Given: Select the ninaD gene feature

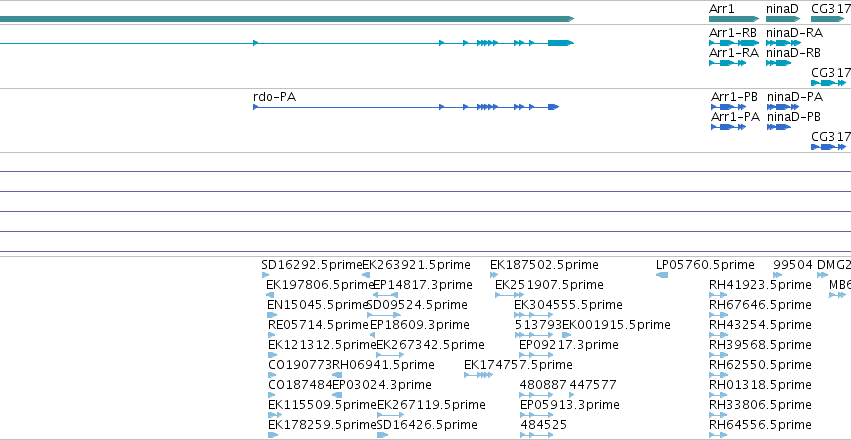Looking at the screenshot, I should [784, 19].
